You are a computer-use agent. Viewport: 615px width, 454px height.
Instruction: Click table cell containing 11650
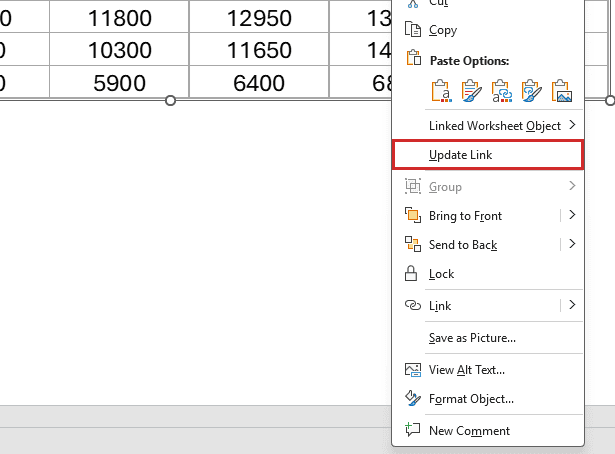tap(259, 50)
